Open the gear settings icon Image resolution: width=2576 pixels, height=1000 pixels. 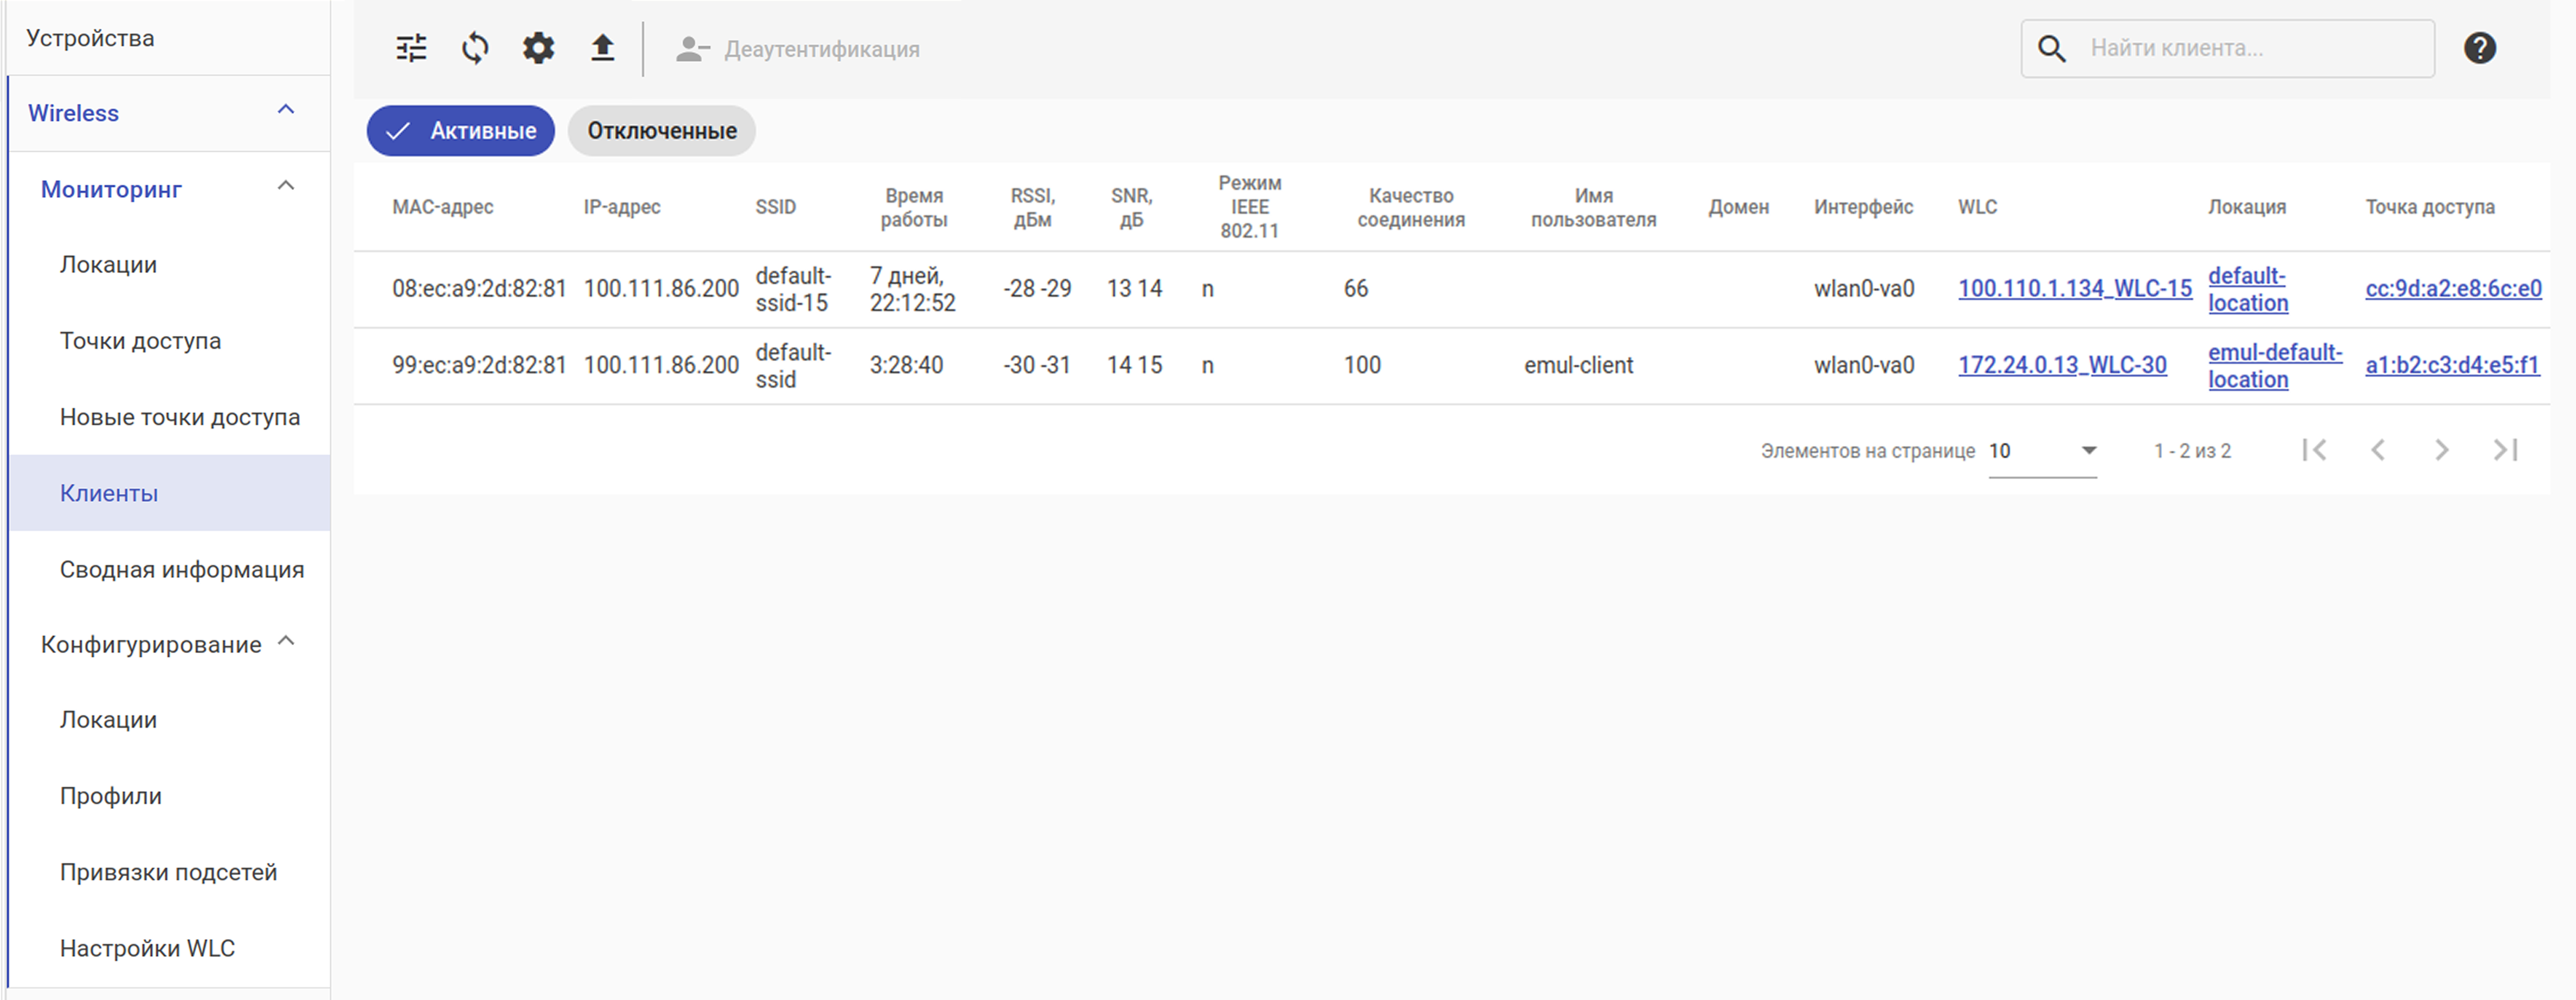(x=538, y=48)
